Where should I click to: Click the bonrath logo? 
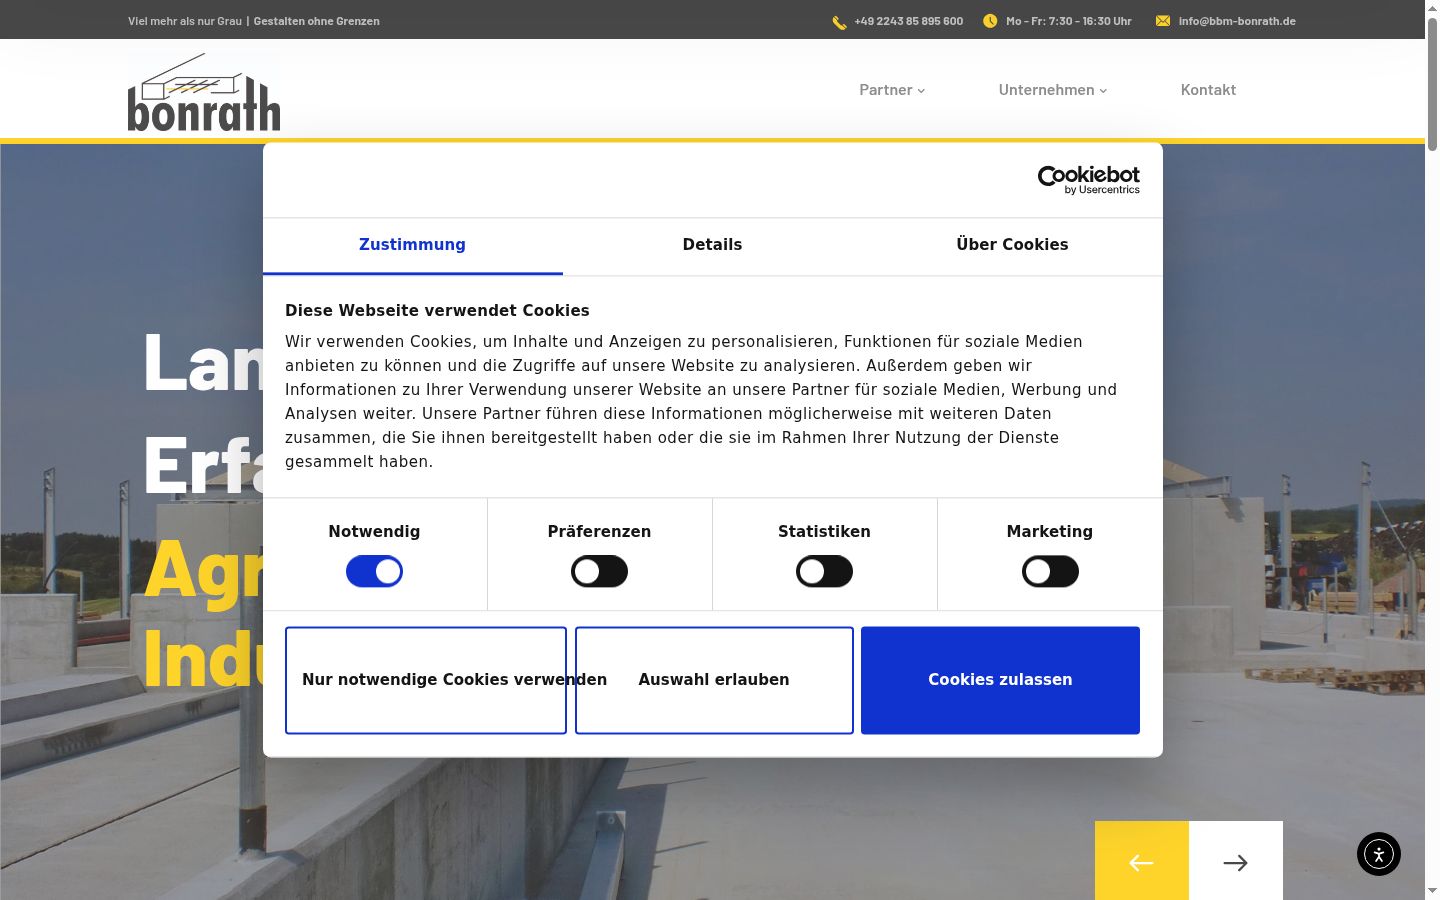point(204,92)
